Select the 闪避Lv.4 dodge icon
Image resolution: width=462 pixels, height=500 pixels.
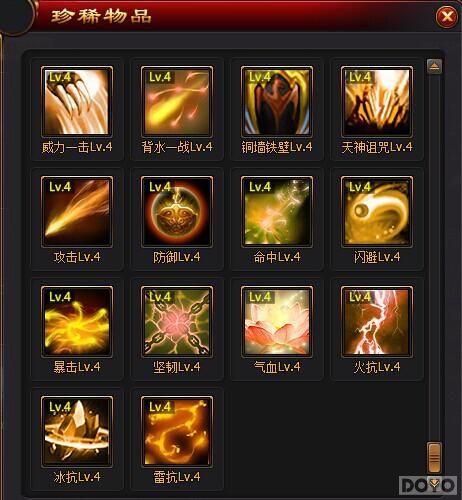pos(377,212)
